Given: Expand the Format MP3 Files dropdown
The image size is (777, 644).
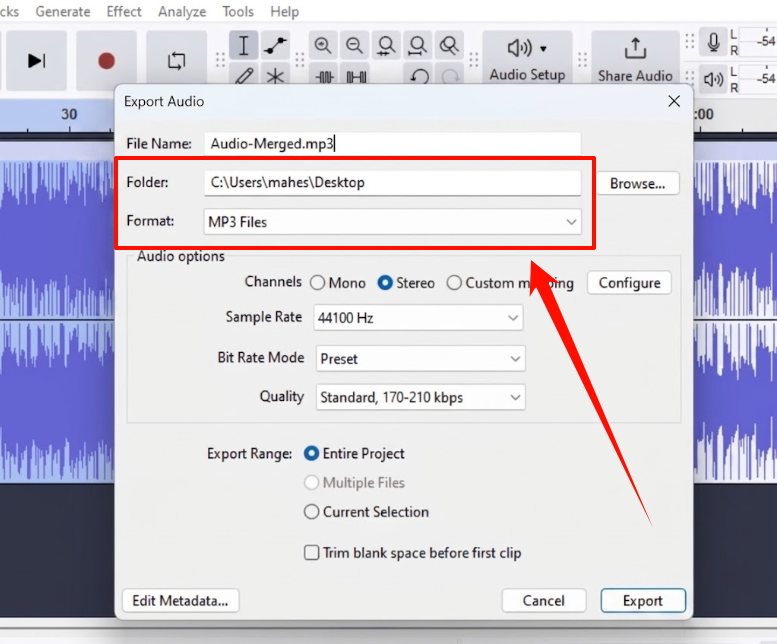Looking at the screenshot, I should pos(392,222).
